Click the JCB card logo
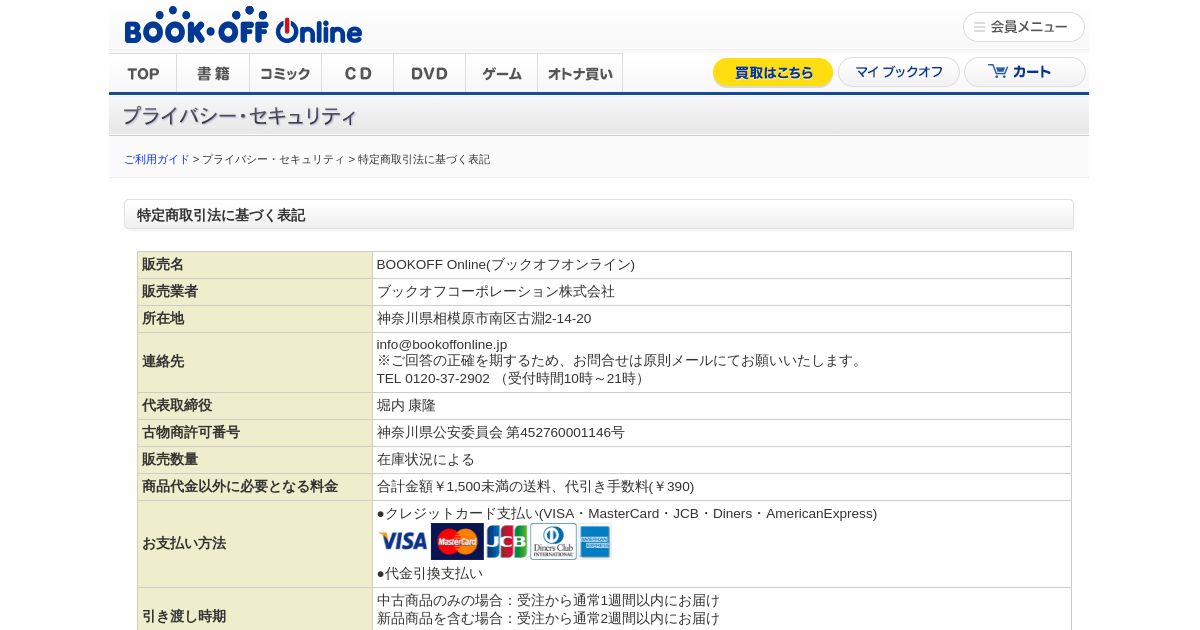Viewport: 1200px width, 630px height. tap(507, 541)
